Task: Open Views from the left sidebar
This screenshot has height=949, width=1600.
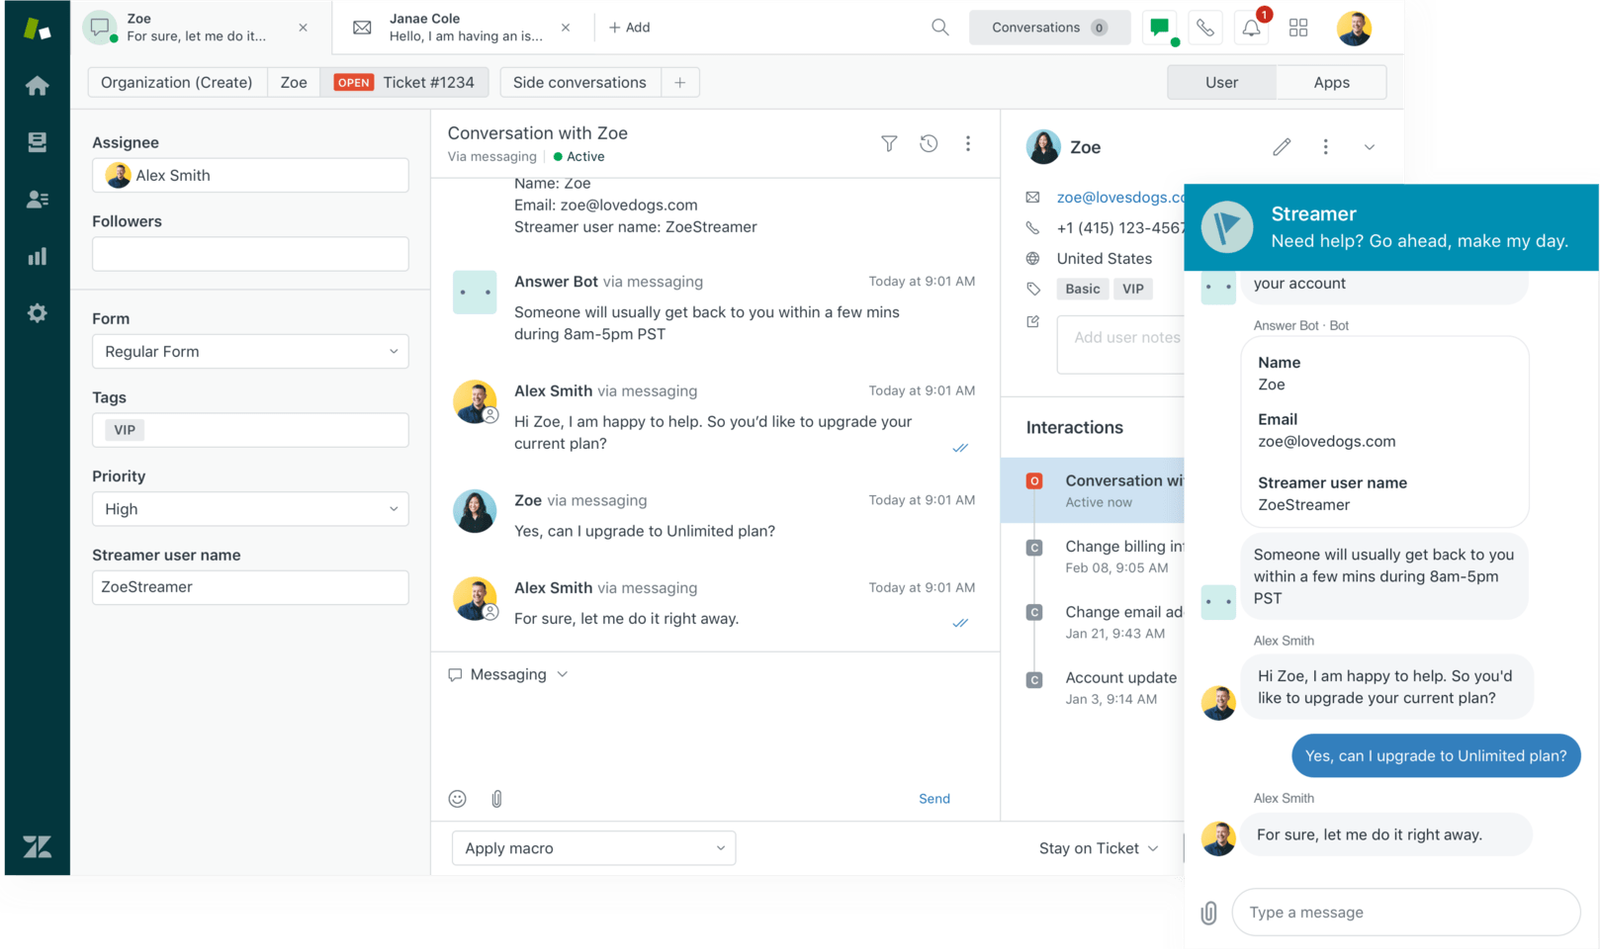Action: [x=37, y=142]
